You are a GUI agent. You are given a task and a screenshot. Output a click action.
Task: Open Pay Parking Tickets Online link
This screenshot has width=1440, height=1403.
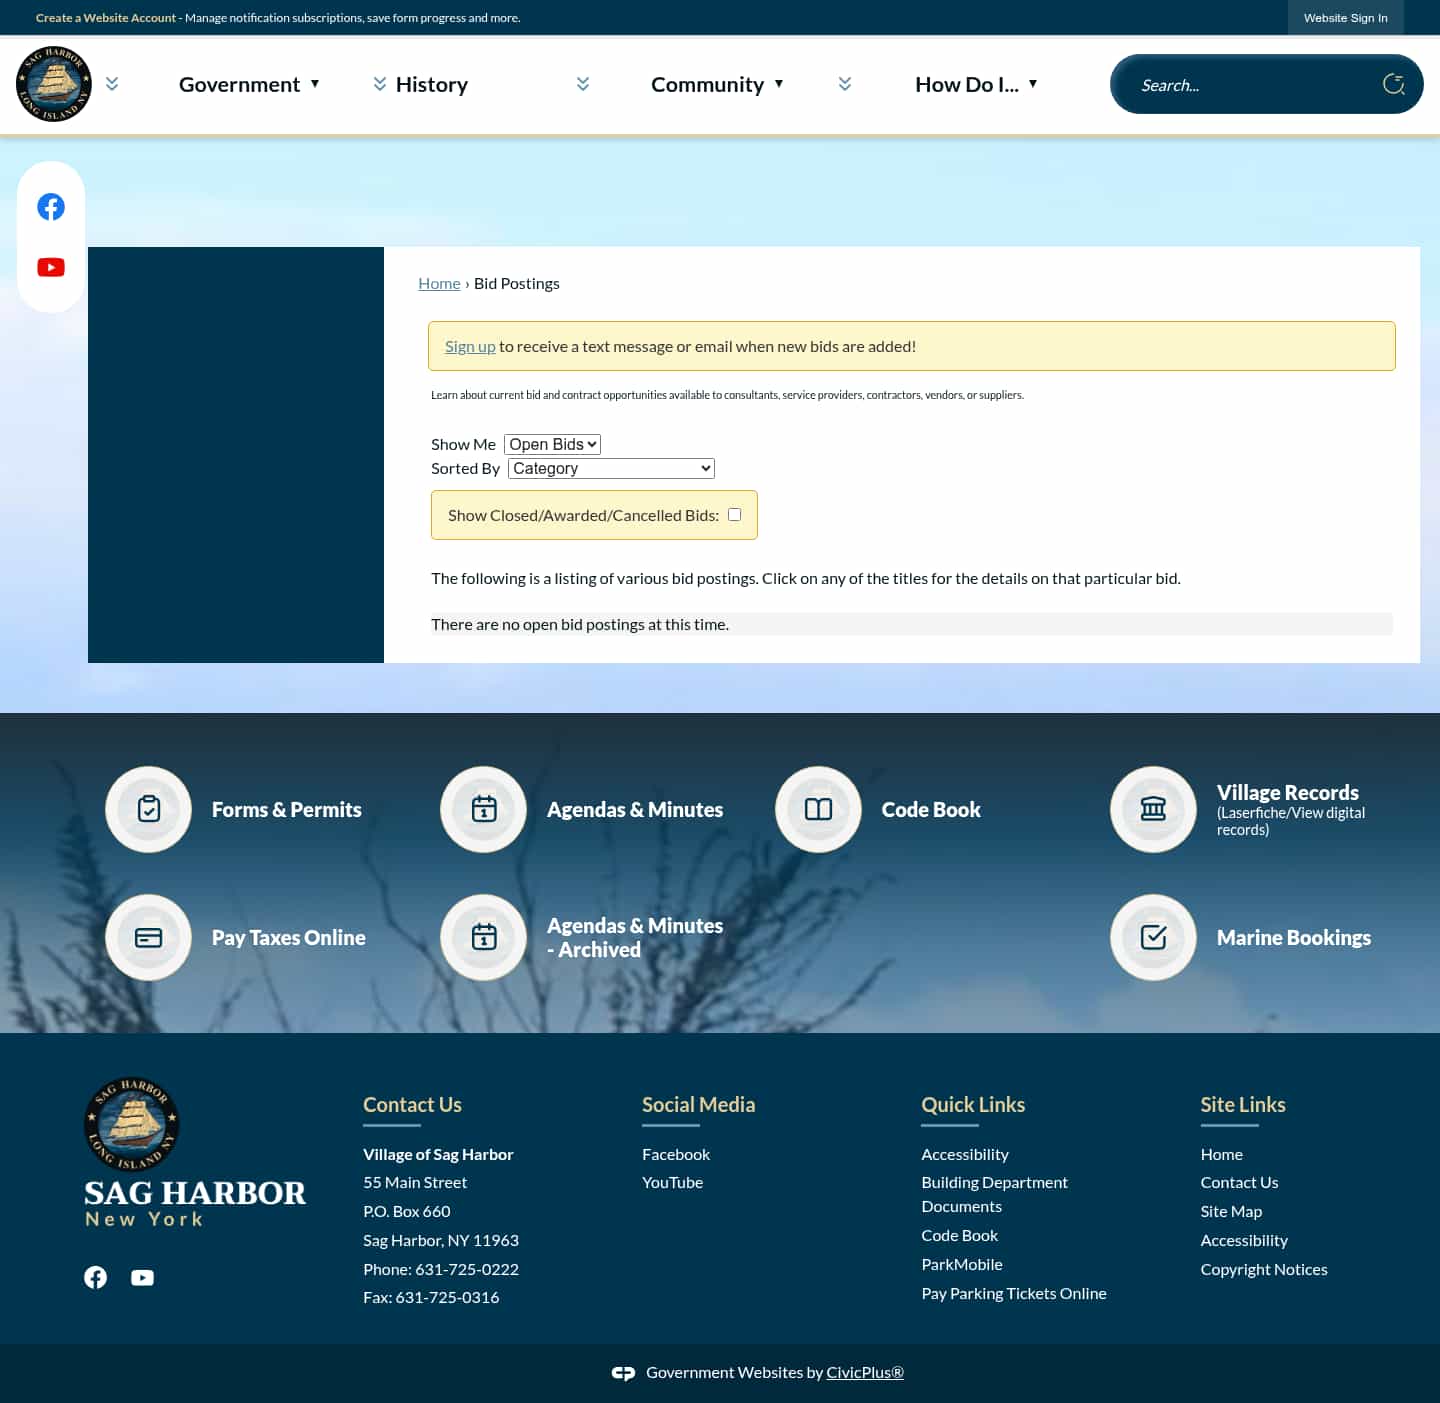click(1013, 1292)
